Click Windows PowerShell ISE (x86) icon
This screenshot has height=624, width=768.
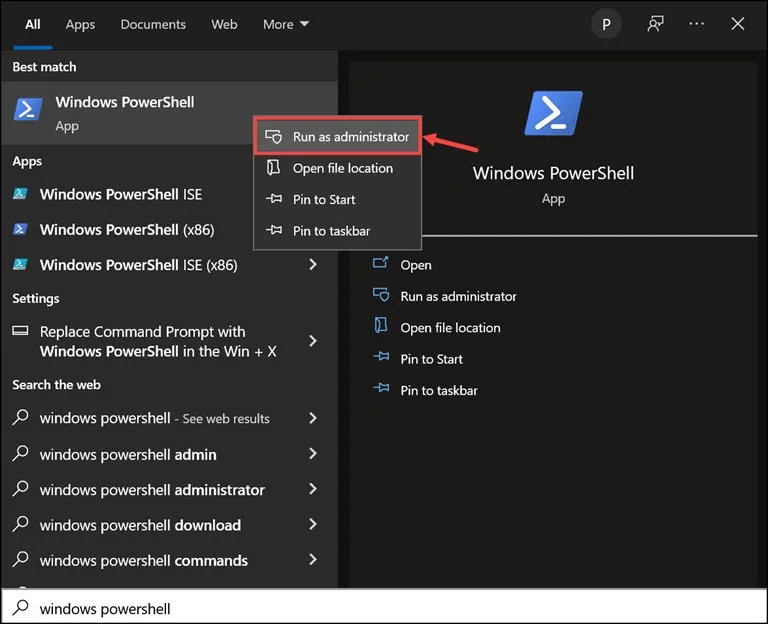pyautogui.click(x=20, y=264)
